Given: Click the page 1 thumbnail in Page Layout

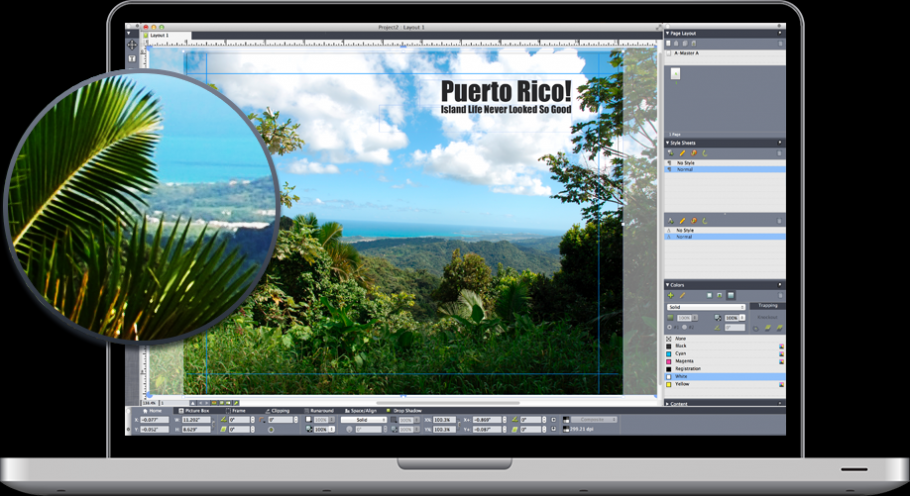Looking at the screenshot, I should [676, 74].
